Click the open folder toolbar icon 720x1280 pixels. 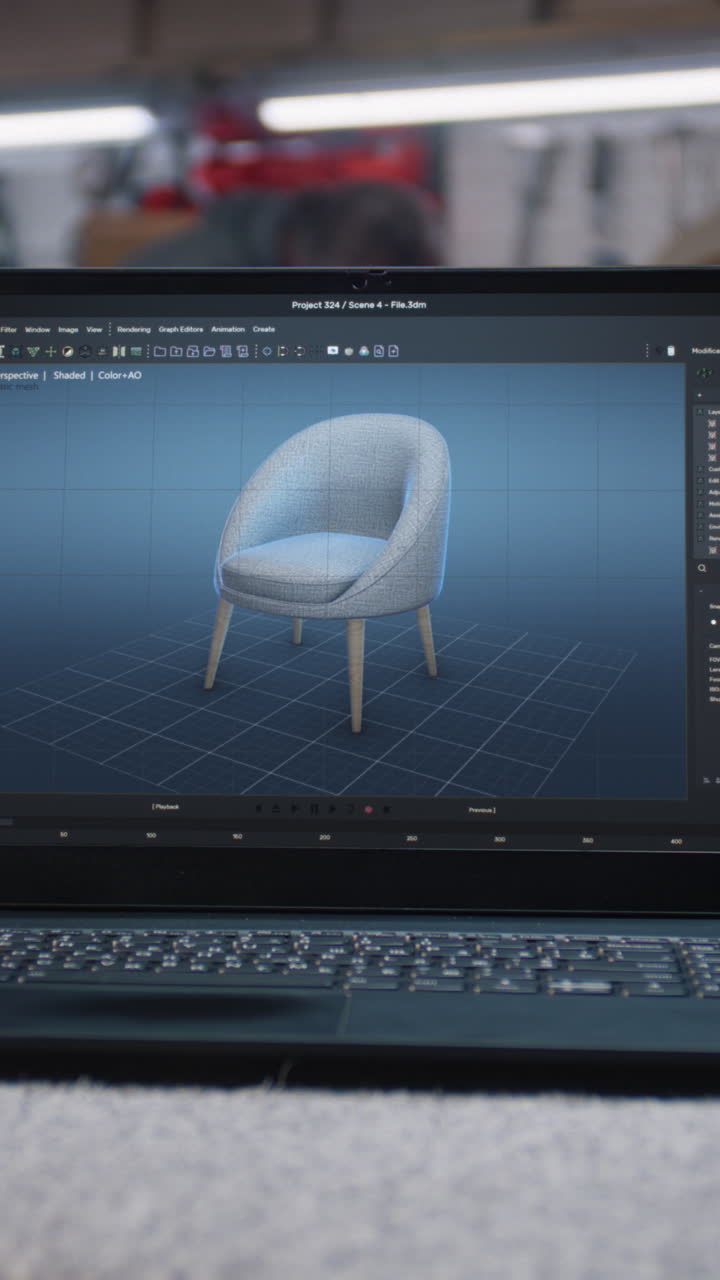[209, 351]
